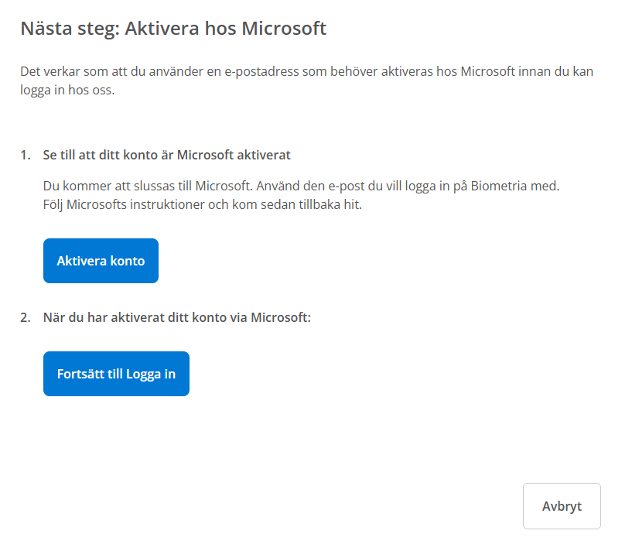
Task: Cancel with the Avbryt button
Action: pos(562,506)
